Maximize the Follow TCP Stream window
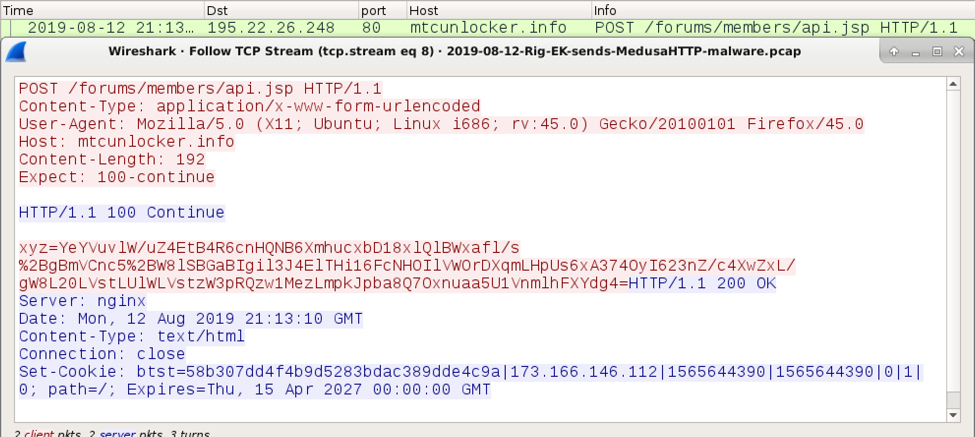 (x=937, y=52)
